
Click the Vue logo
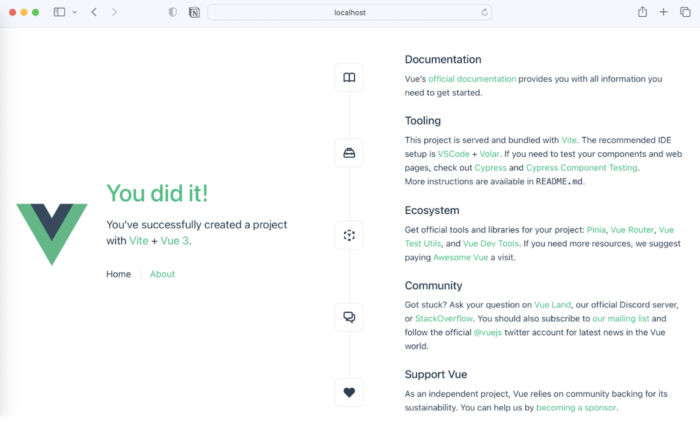pyautogui.click(x=52, y=234)
